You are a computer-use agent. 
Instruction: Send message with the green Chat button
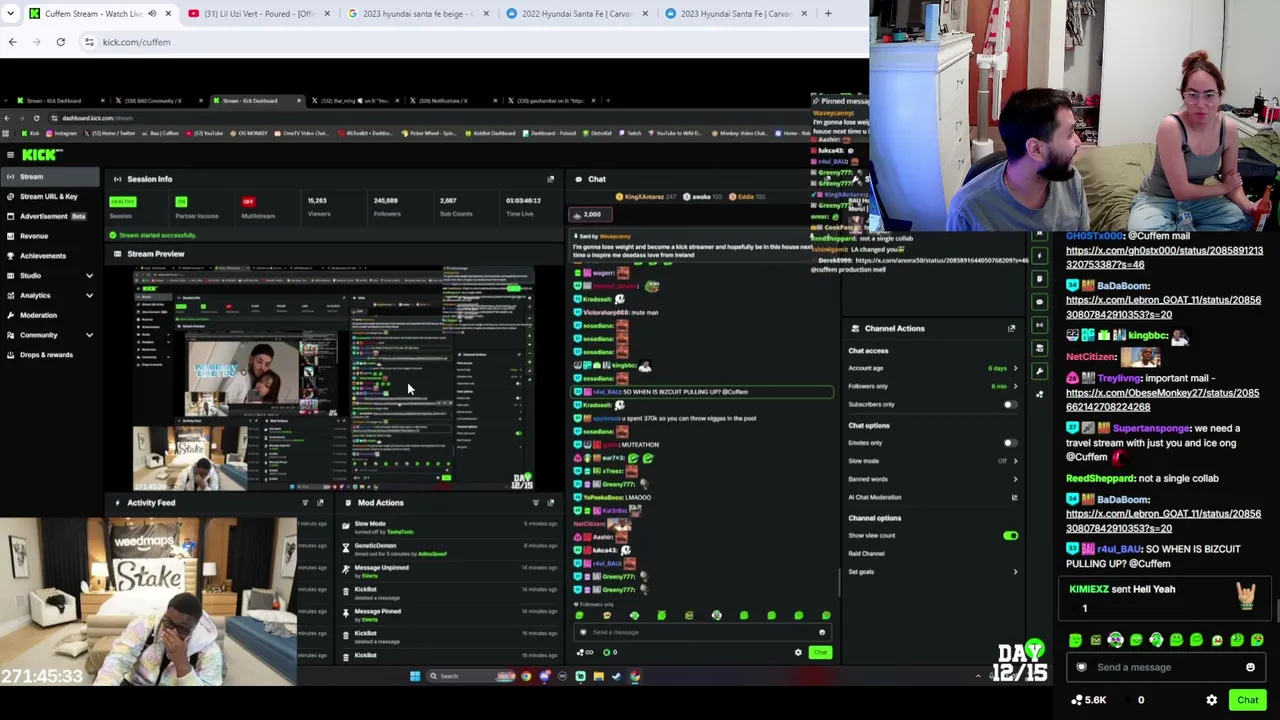click(1247, 700)
